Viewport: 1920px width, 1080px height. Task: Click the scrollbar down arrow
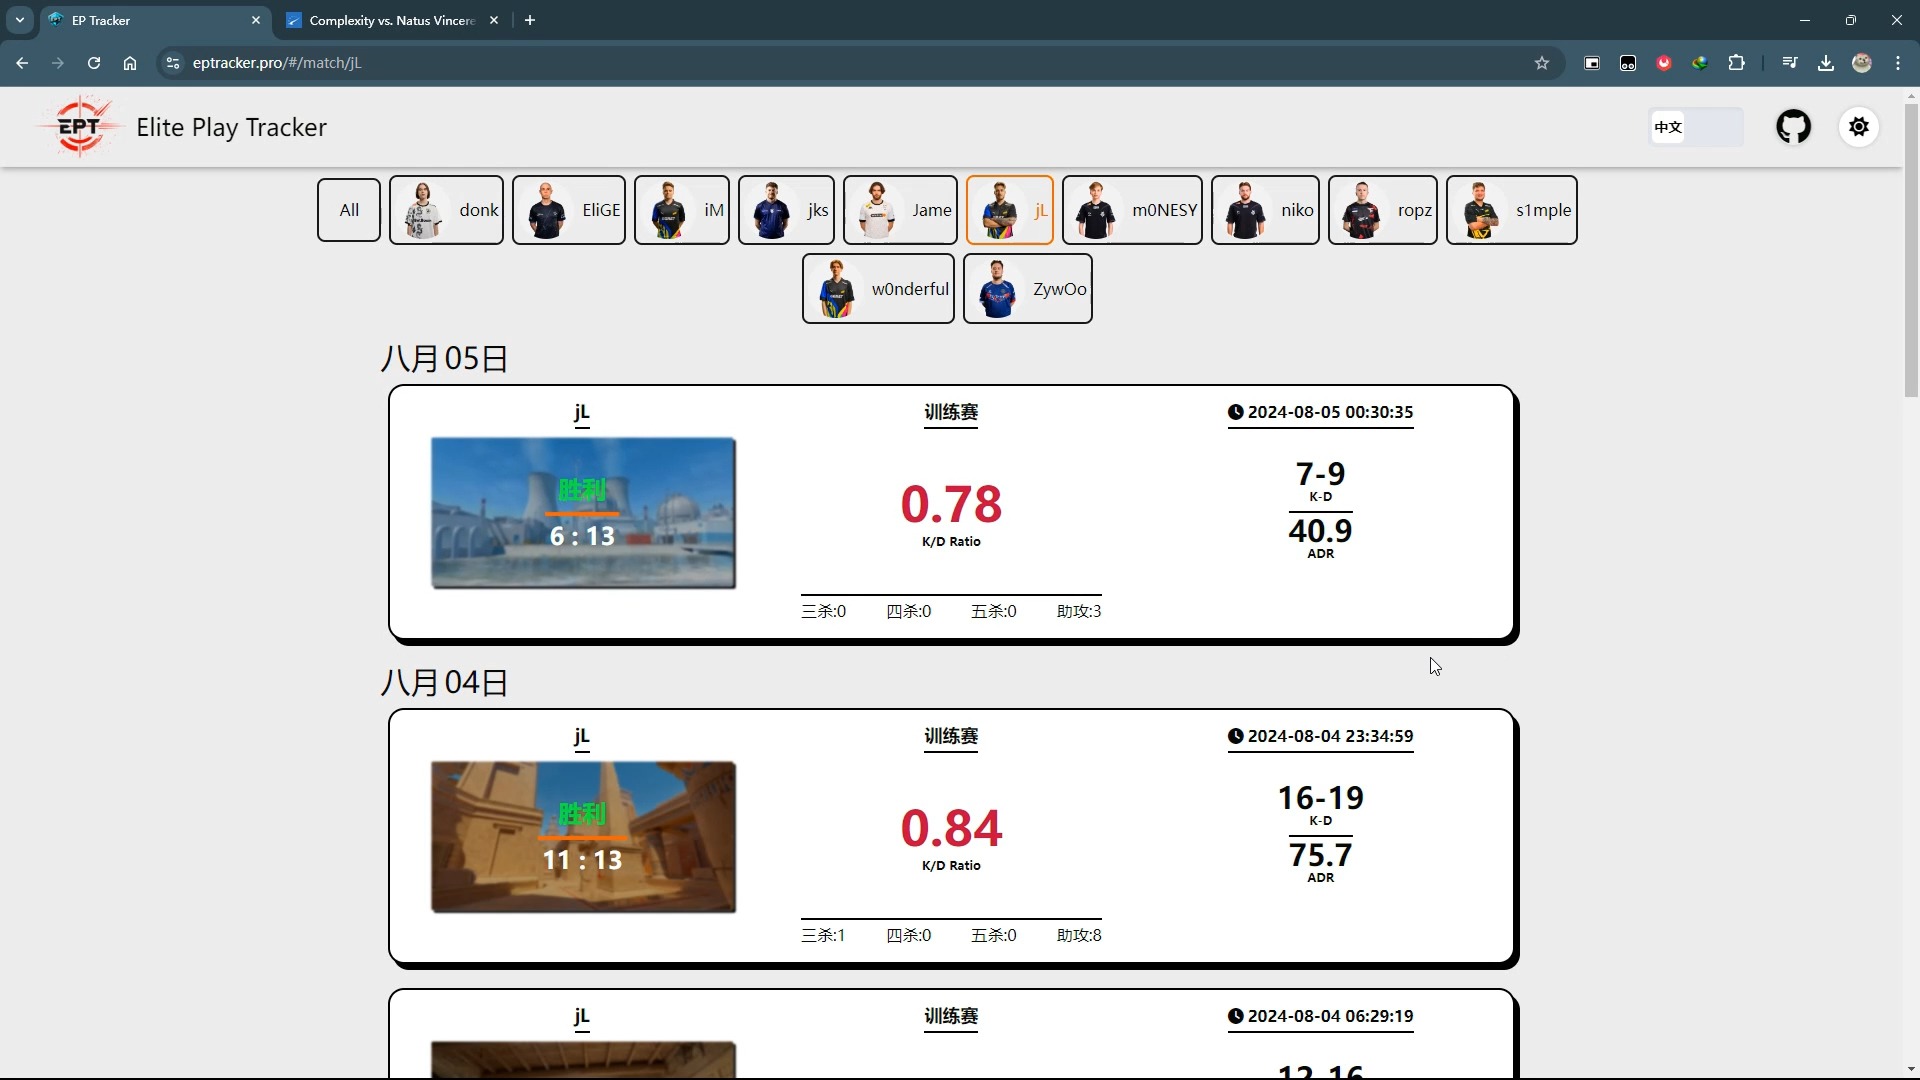coord(1911,1070)
